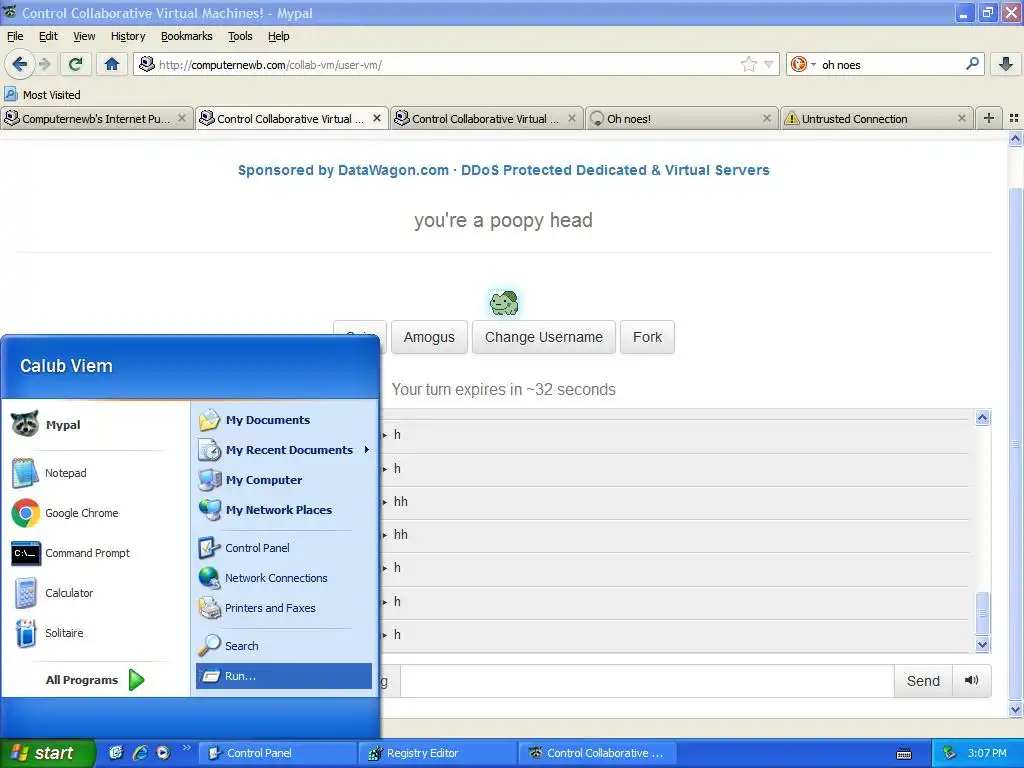Click the green turtle avatar image
1024x768 pixels.
coord(504,303)
